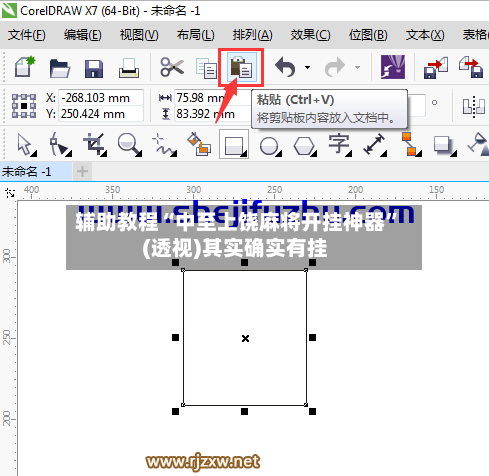The height and width of the screenshot is (476, 489).
Task: Select the Zoom magnifier tool
Action: [x=129, y=145]
